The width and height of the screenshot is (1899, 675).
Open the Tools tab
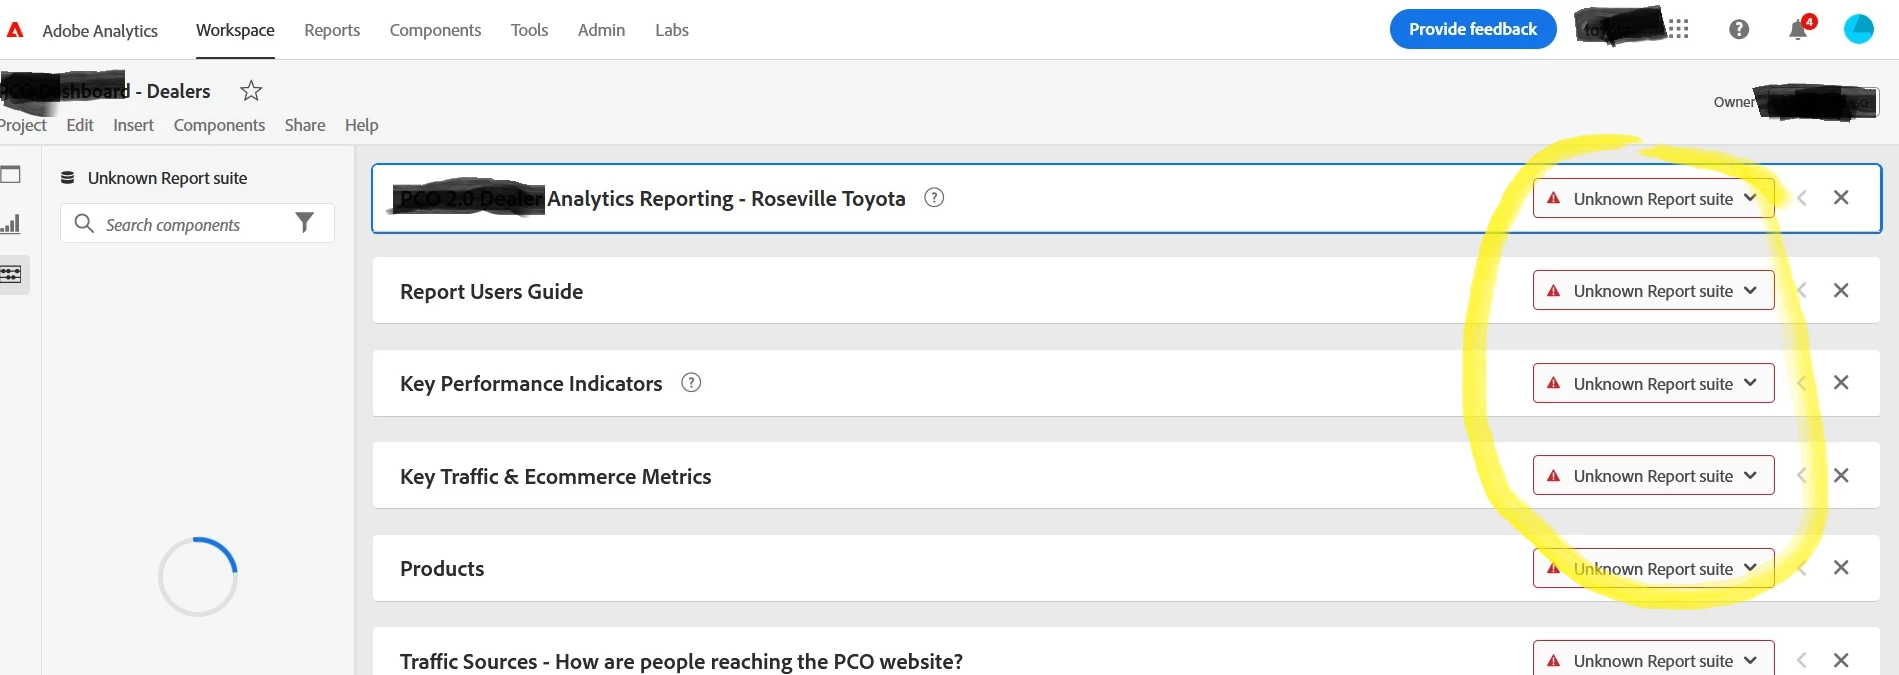pos(529,30)
